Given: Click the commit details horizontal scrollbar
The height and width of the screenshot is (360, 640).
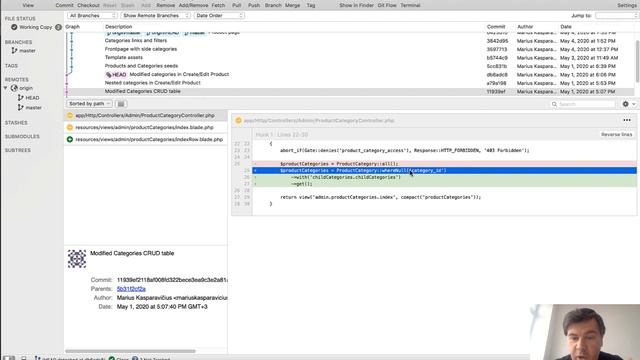Looking at the screenshot, I should [130, 351].
